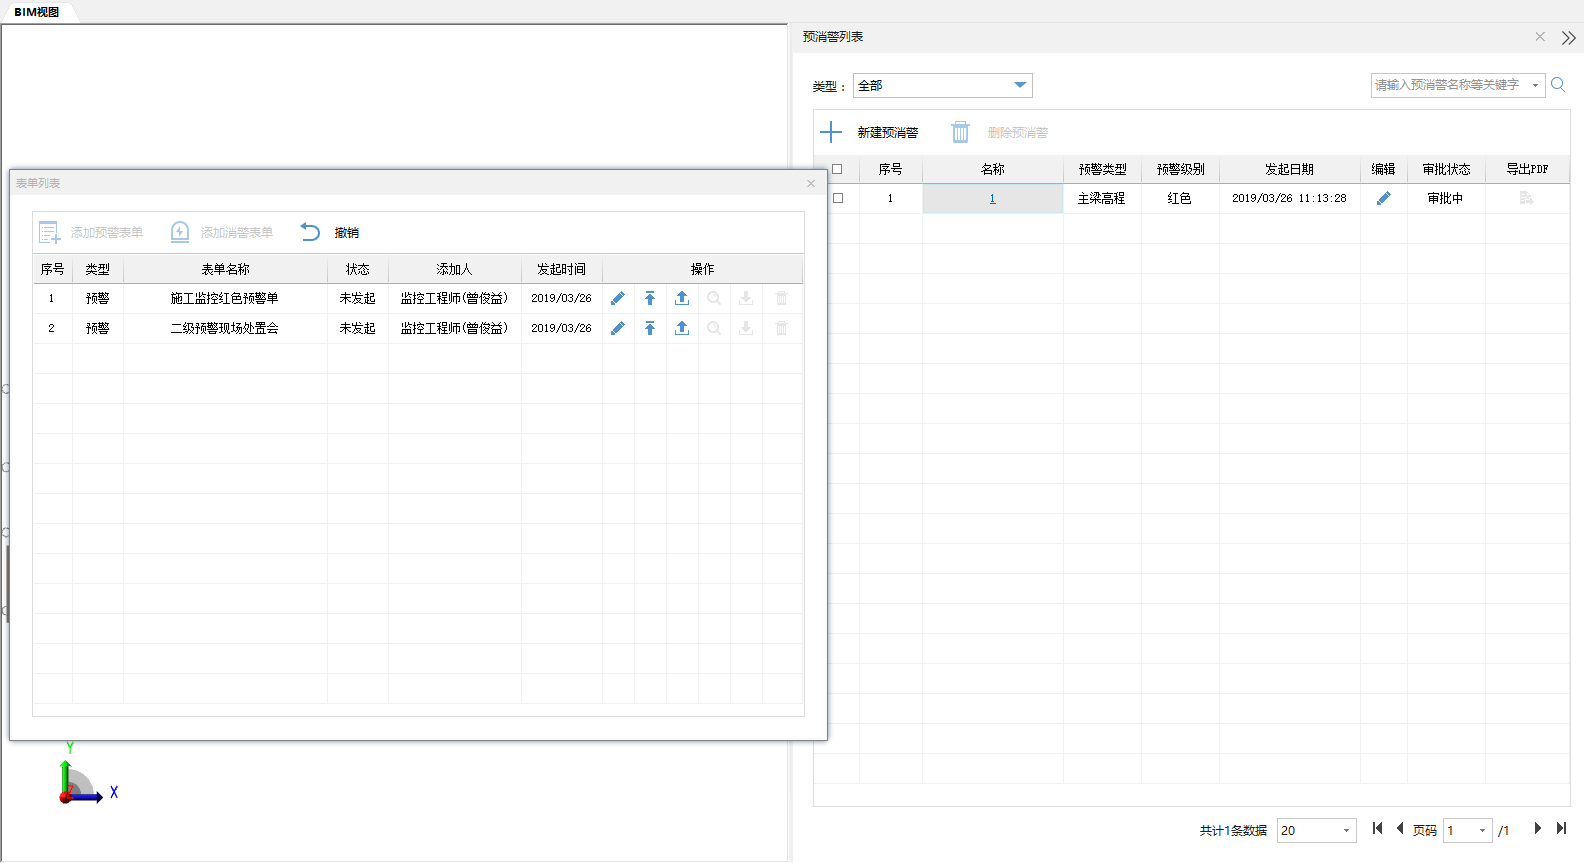This screenshot has width=1584, height=863.
Task: Click the search magnifier in 预消警列表
Action: point(1558,85)
